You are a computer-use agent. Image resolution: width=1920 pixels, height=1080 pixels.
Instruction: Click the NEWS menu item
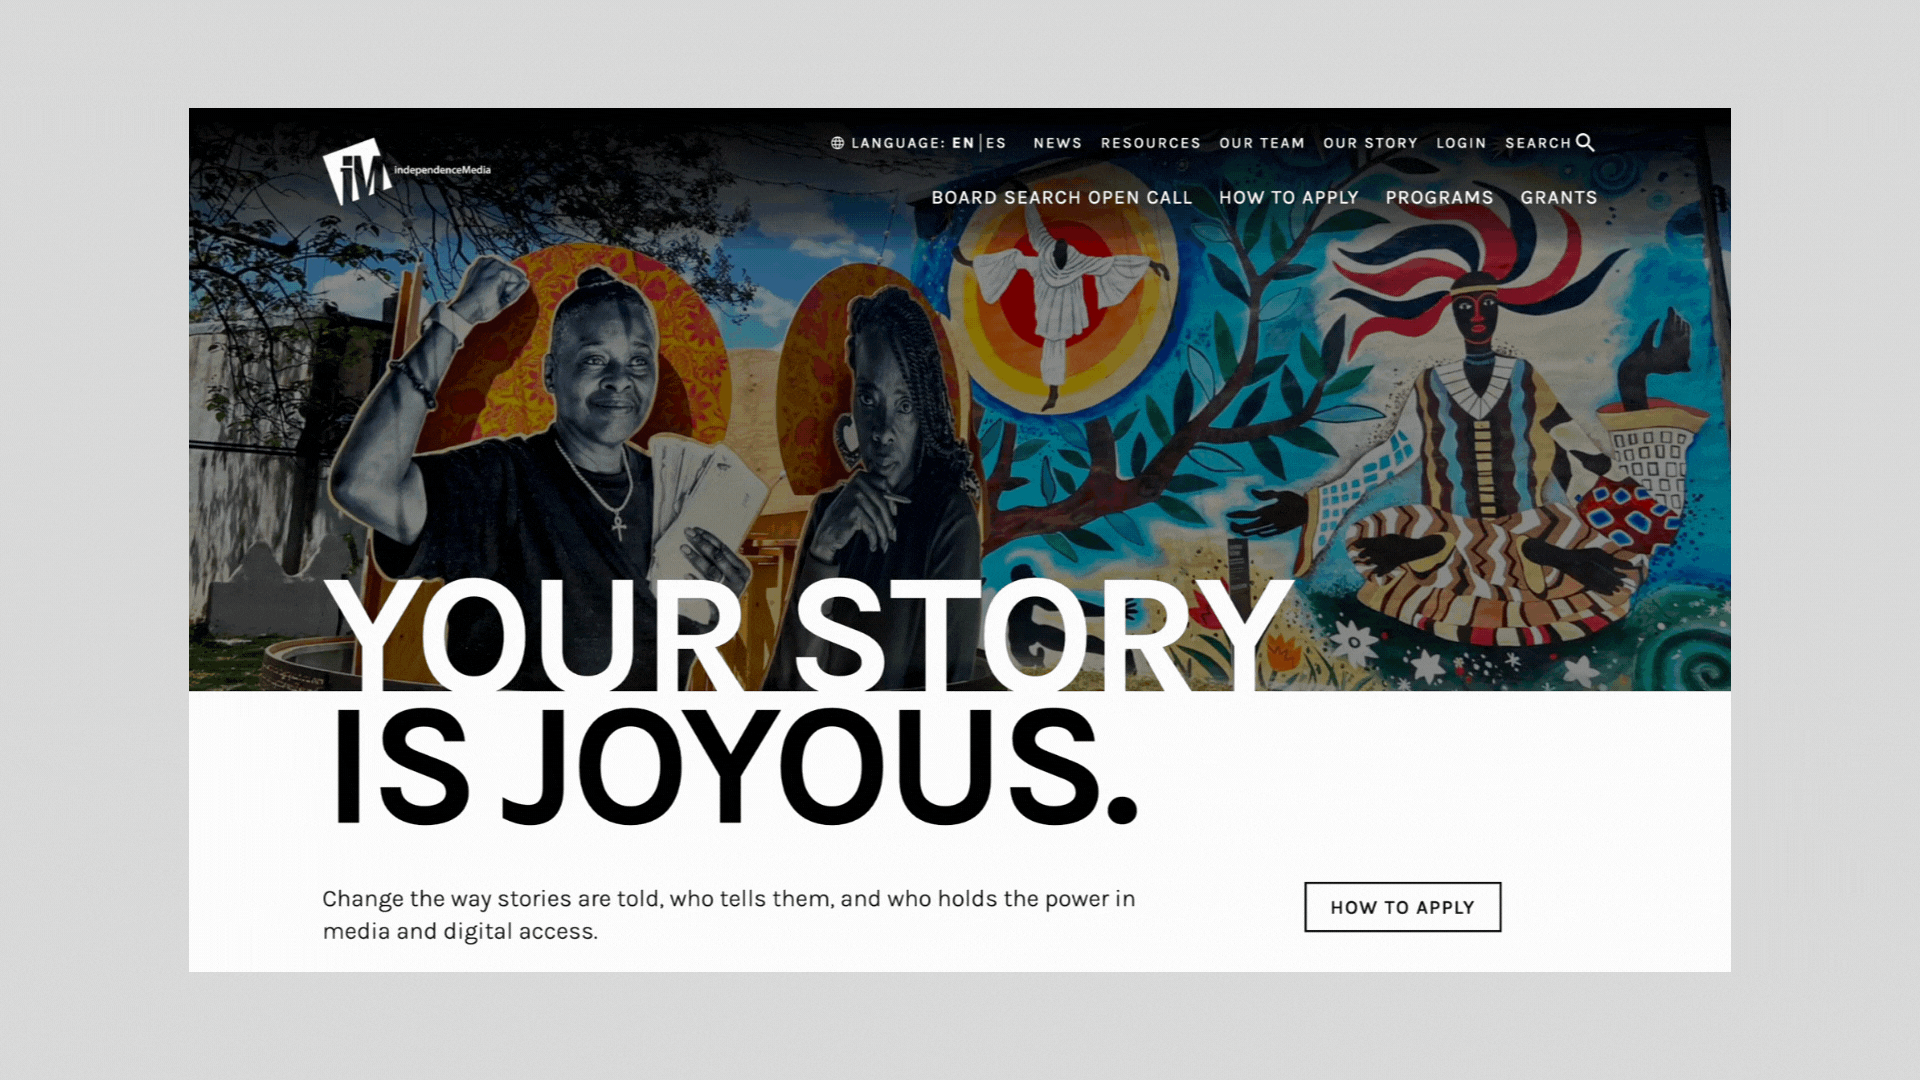(x=1056, y=142)
